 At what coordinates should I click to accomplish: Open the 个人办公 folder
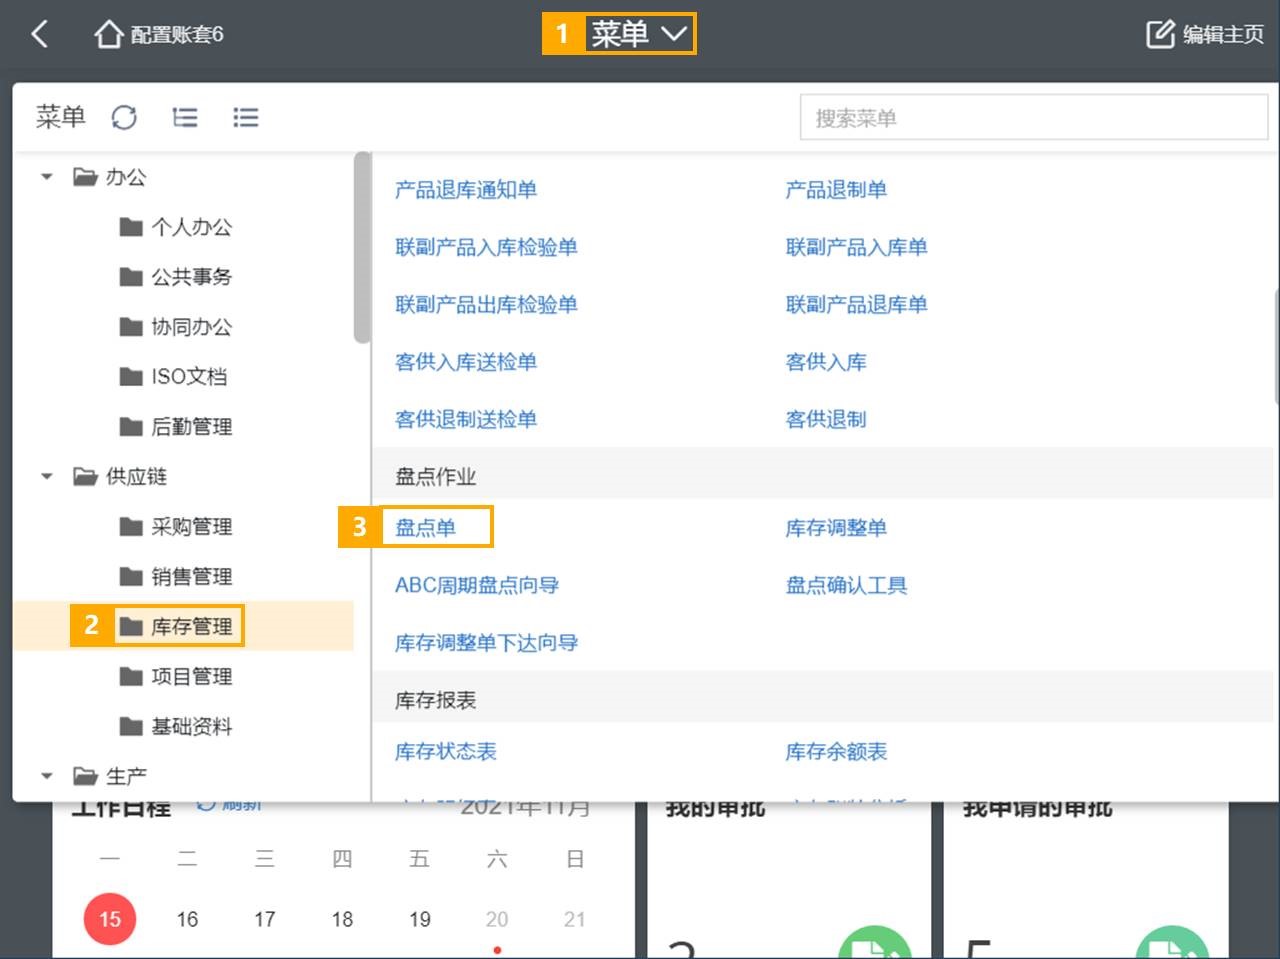pyautogui.click(x=176, y=227)
